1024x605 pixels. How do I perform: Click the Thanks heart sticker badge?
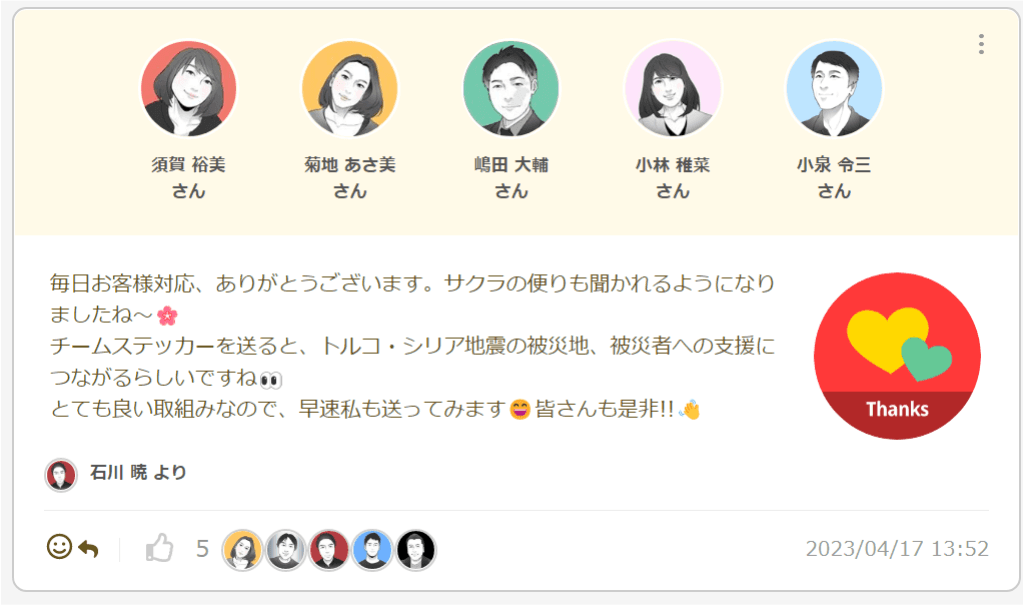point(897,356)
